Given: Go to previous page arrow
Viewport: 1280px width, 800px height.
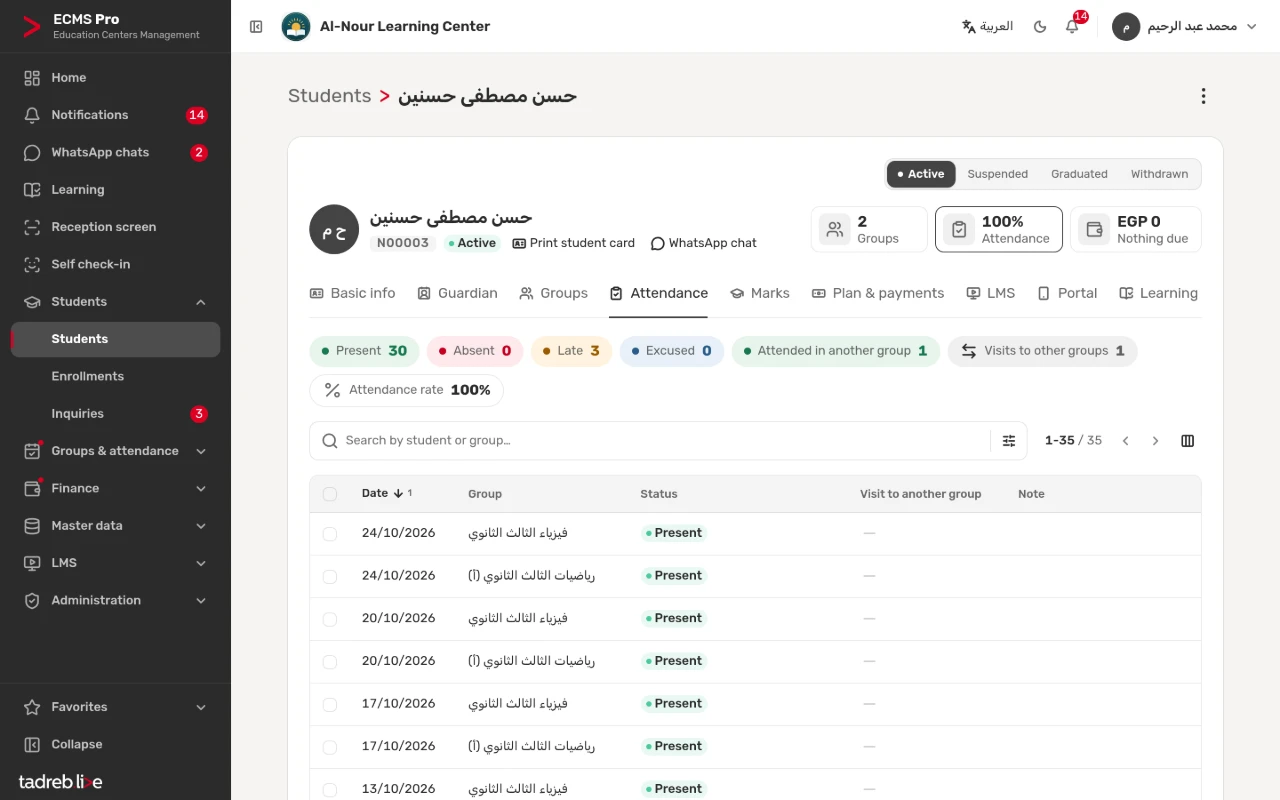Looking at the screenshot, I should coord(1126,441).
